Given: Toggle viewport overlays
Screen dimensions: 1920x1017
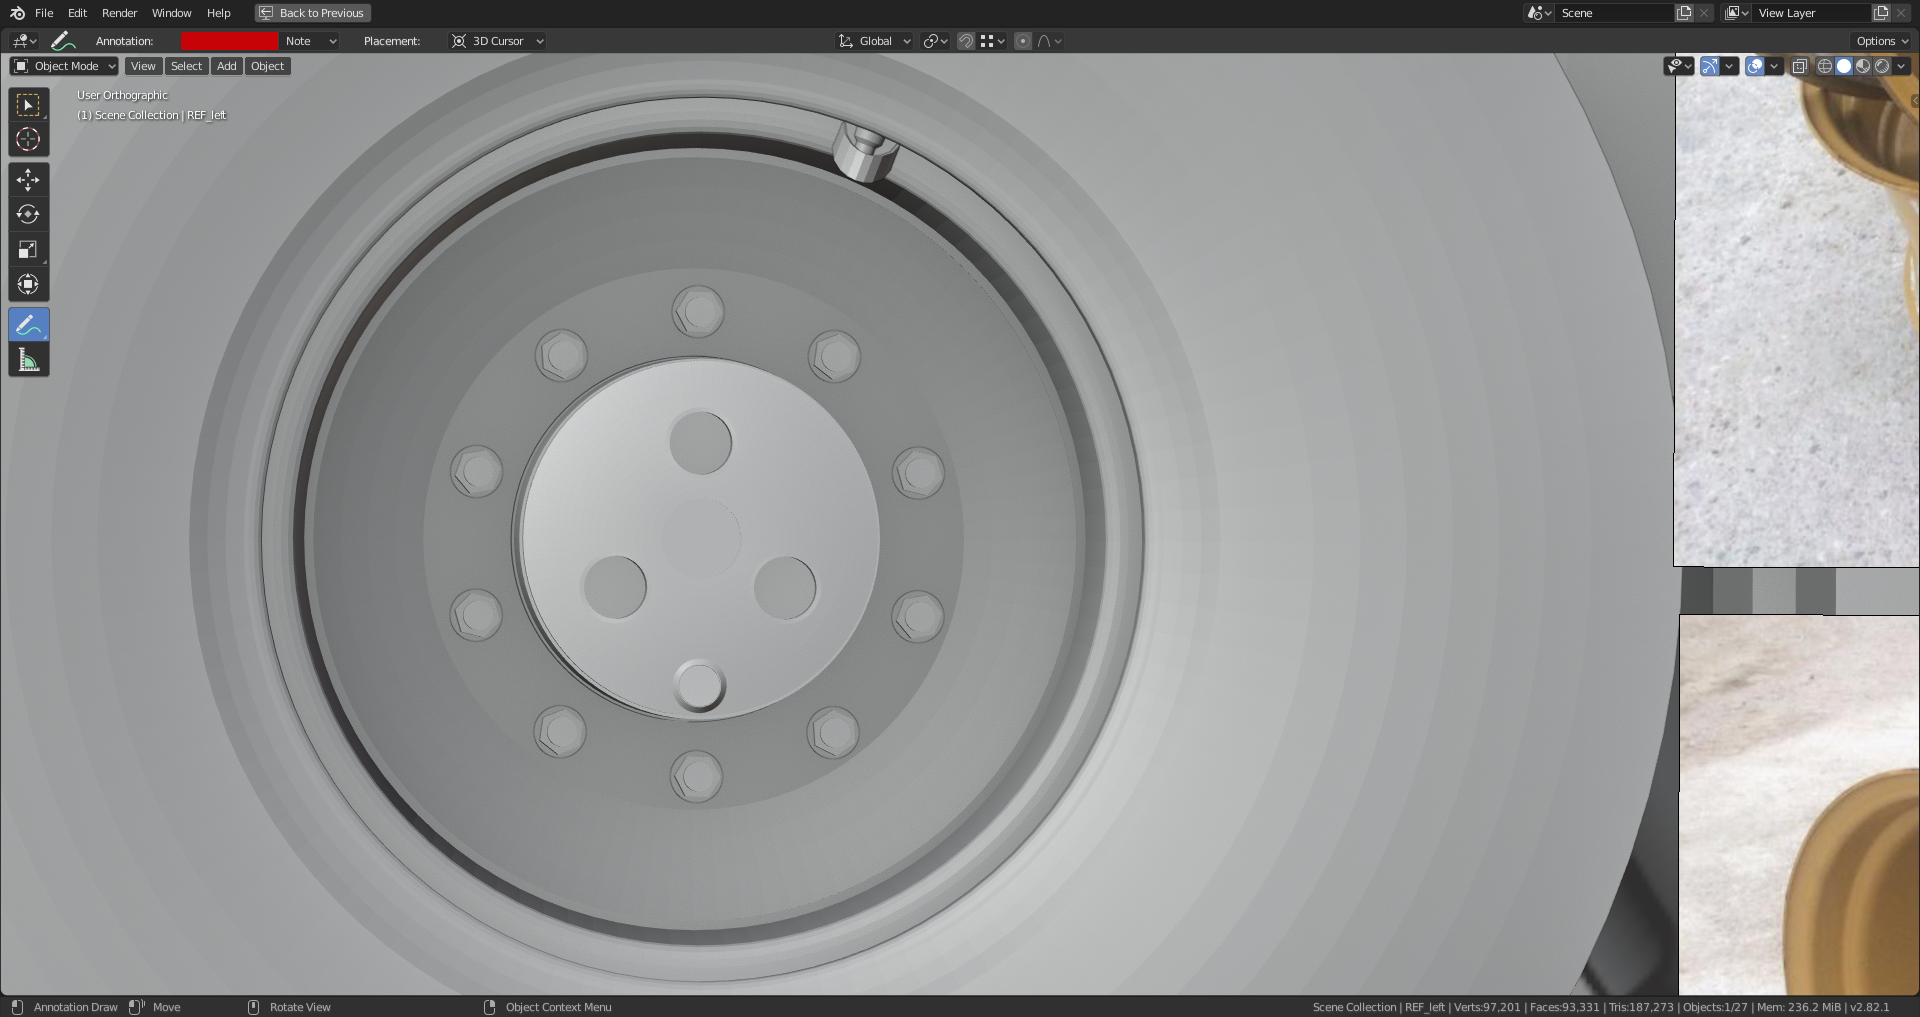Looking at the screenshot, I should pos(1754,66).
